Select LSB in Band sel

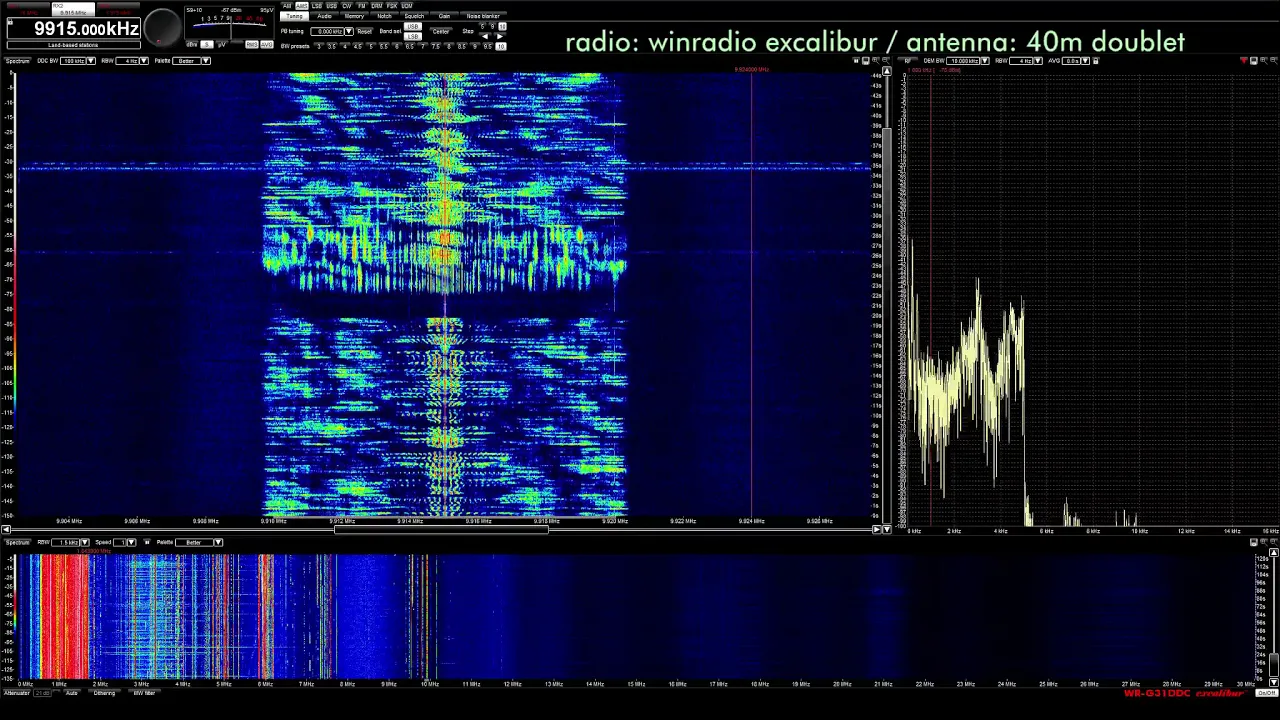point(413,36)
